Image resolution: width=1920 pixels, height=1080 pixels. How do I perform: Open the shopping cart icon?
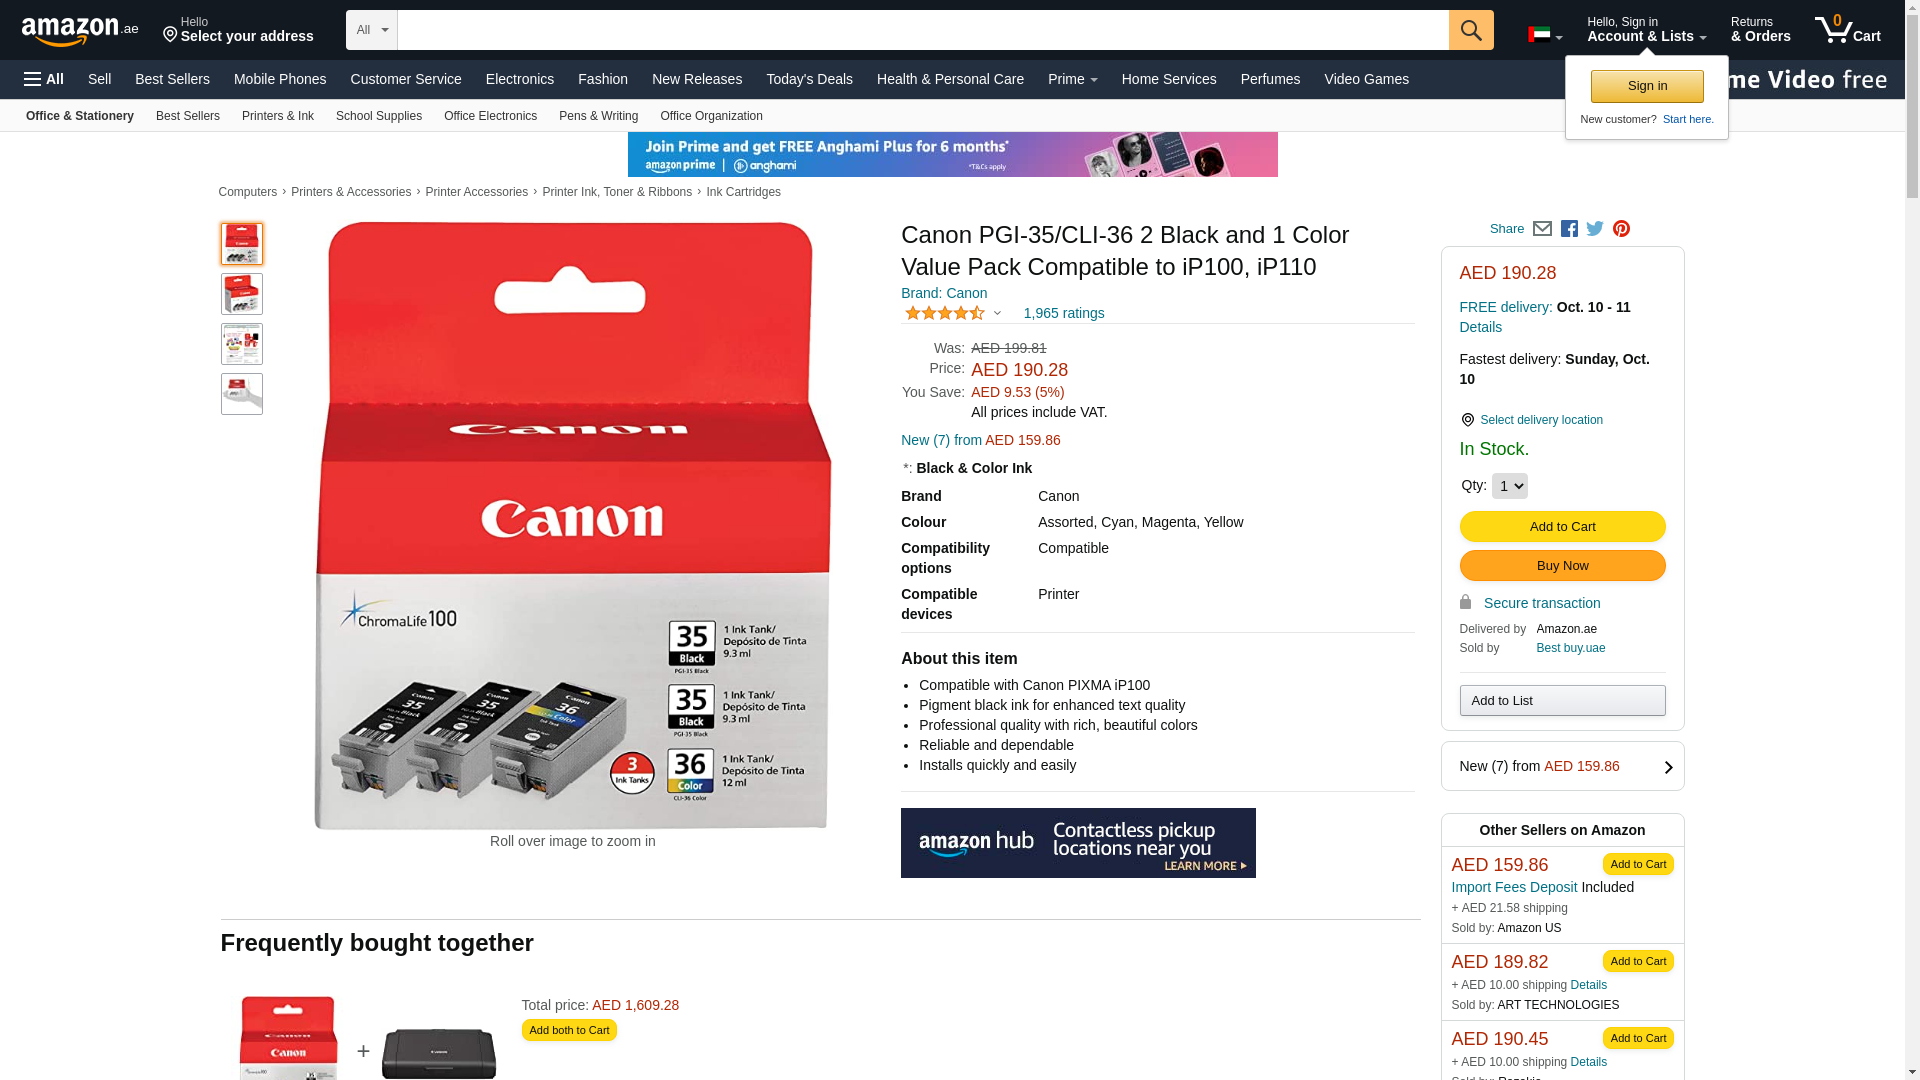pyautogui.click(x=1847, y=29)
